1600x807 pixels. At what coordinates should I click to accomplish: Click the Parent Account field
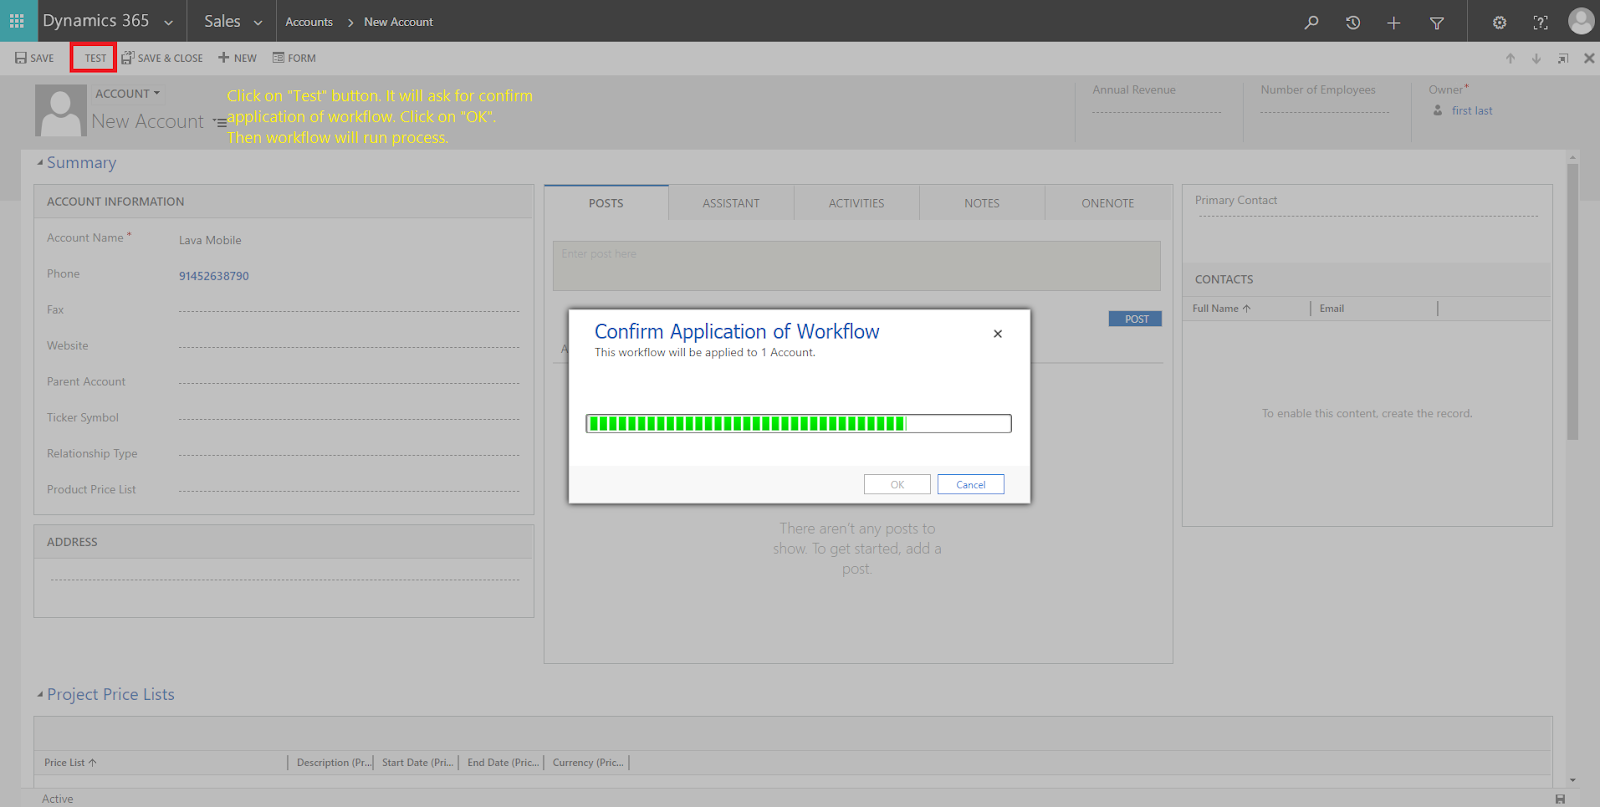tap(349, 382)
